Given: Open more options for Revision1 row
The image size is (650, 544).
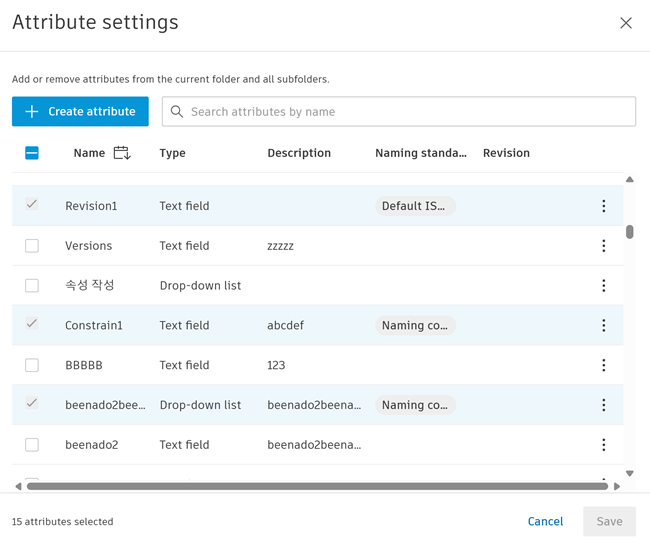Looking at the screenshot, I should coord(603,206).
